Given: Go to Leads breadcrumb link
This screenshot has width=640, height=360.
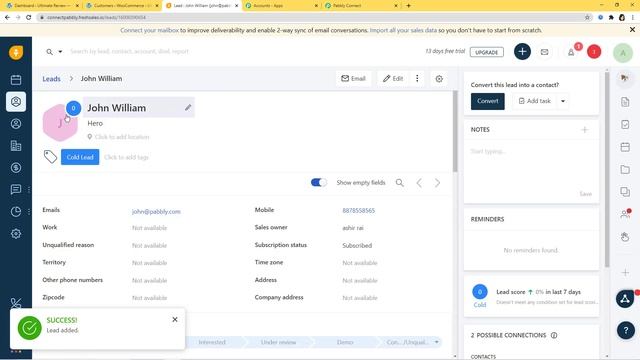Looking at the screenshot, I should pos(51,79).
